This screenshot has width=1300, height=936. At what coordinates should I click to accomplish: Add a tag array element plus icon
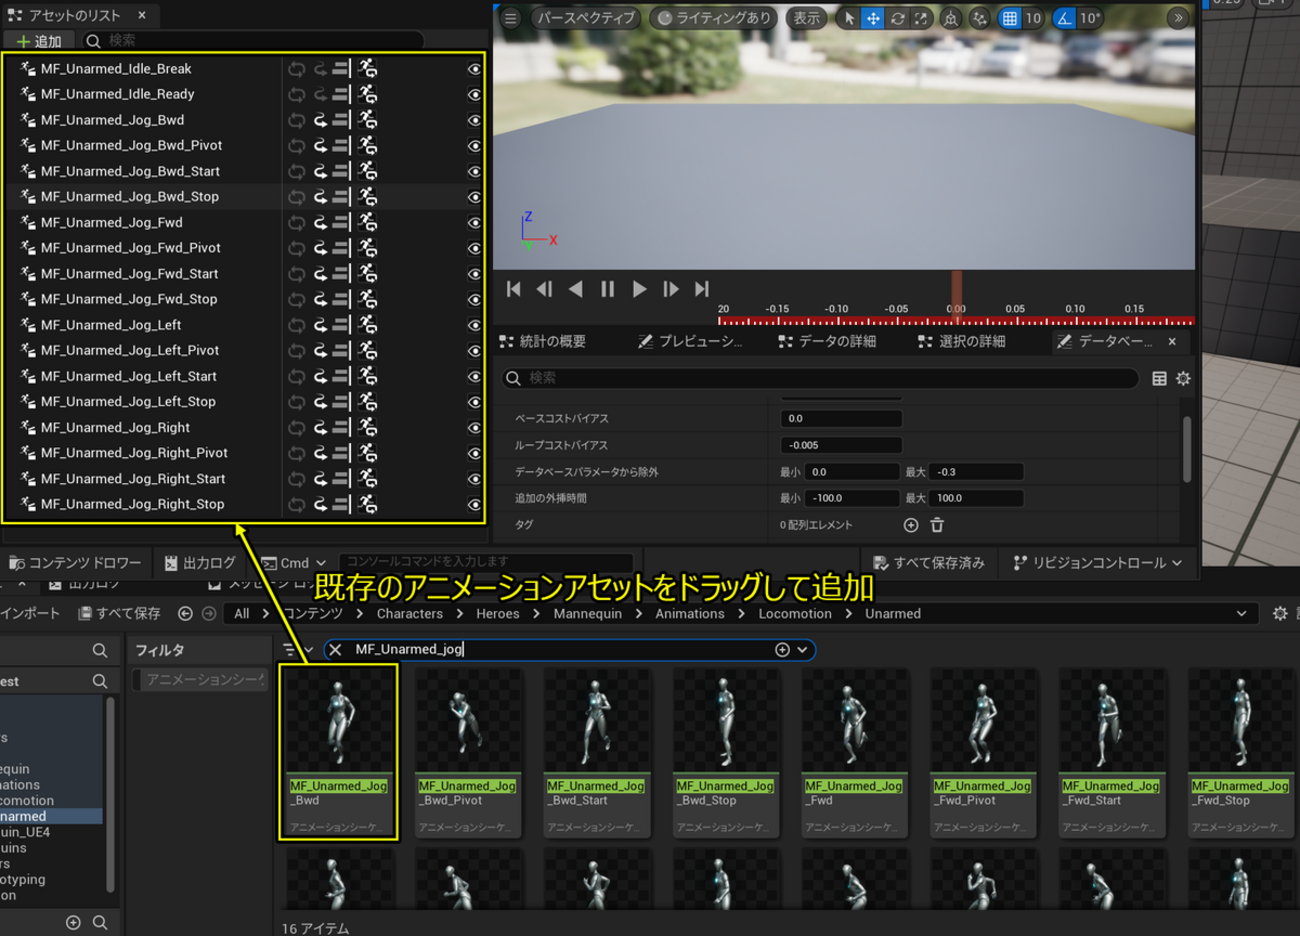click(911, 525)
